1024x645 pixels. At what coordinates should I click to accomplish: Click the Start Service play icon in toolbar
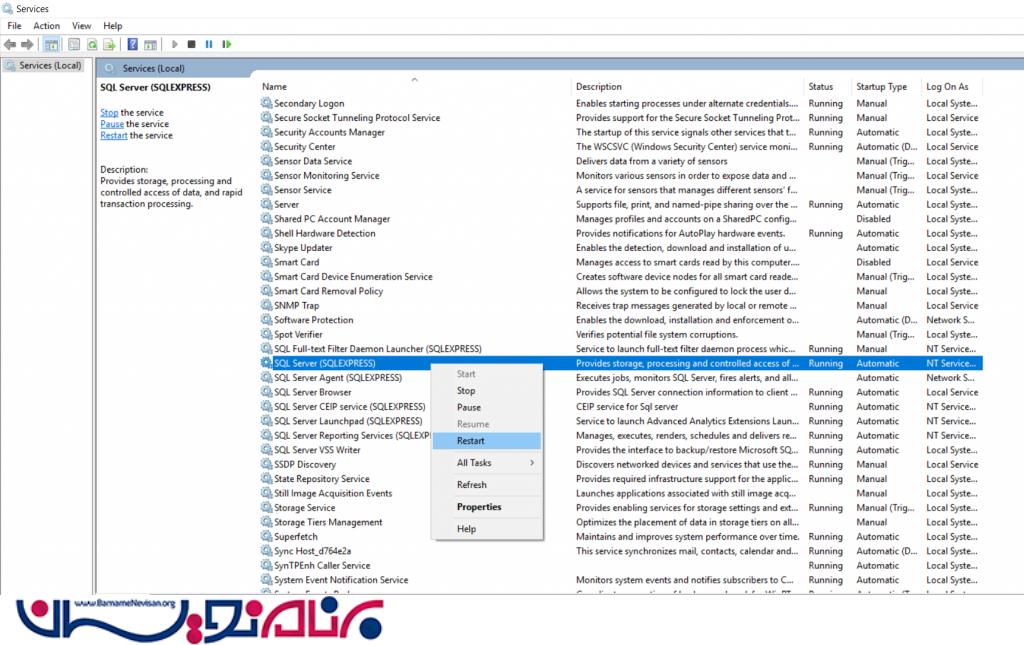point(174,44)
